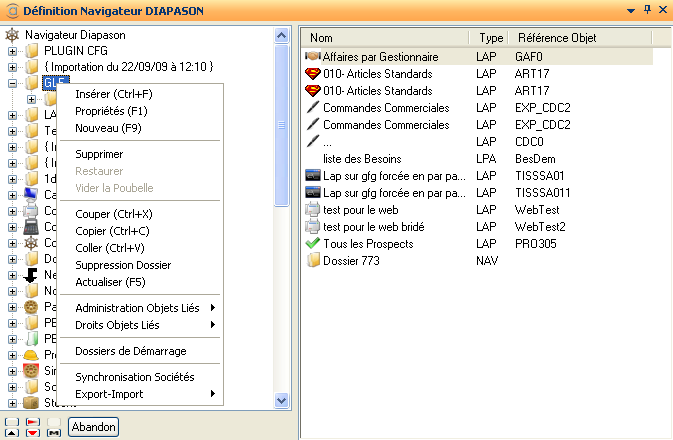Image resolution: width=673 pixels, height=440 pixels.
Task: Click the PLUGIN CFG folder icon
Action: [x=32, y=51]
